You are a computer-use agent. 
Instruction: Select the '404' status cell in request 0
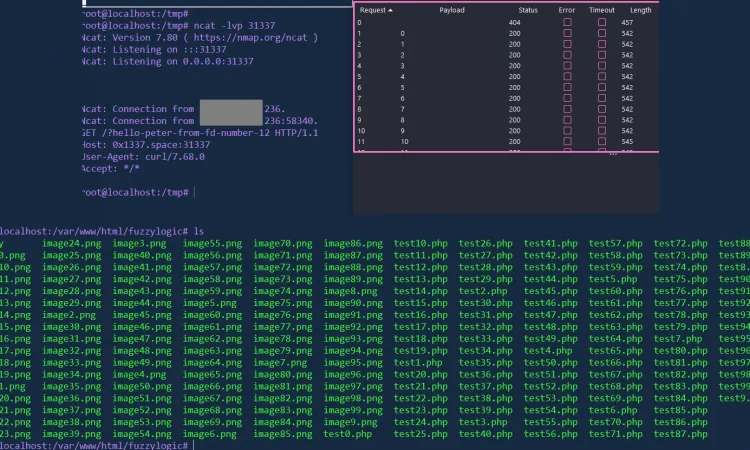[x=515, y=22]
